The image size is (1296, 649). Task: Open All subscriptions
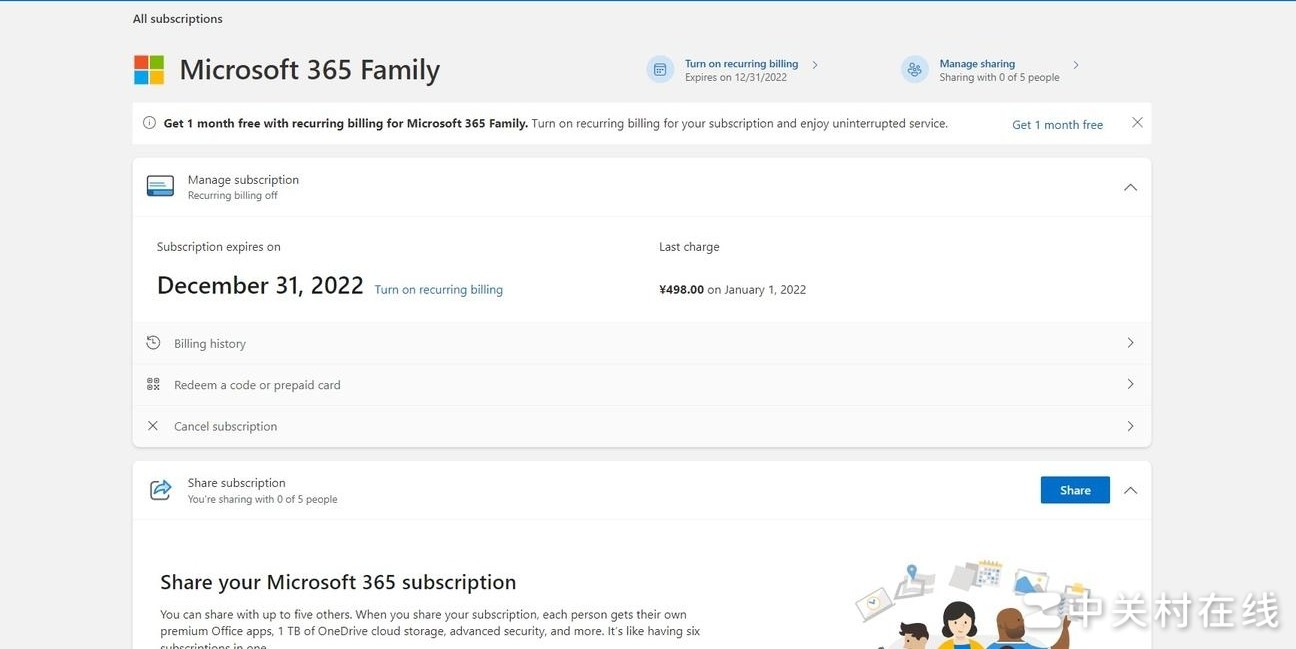(x=177, y=18)
